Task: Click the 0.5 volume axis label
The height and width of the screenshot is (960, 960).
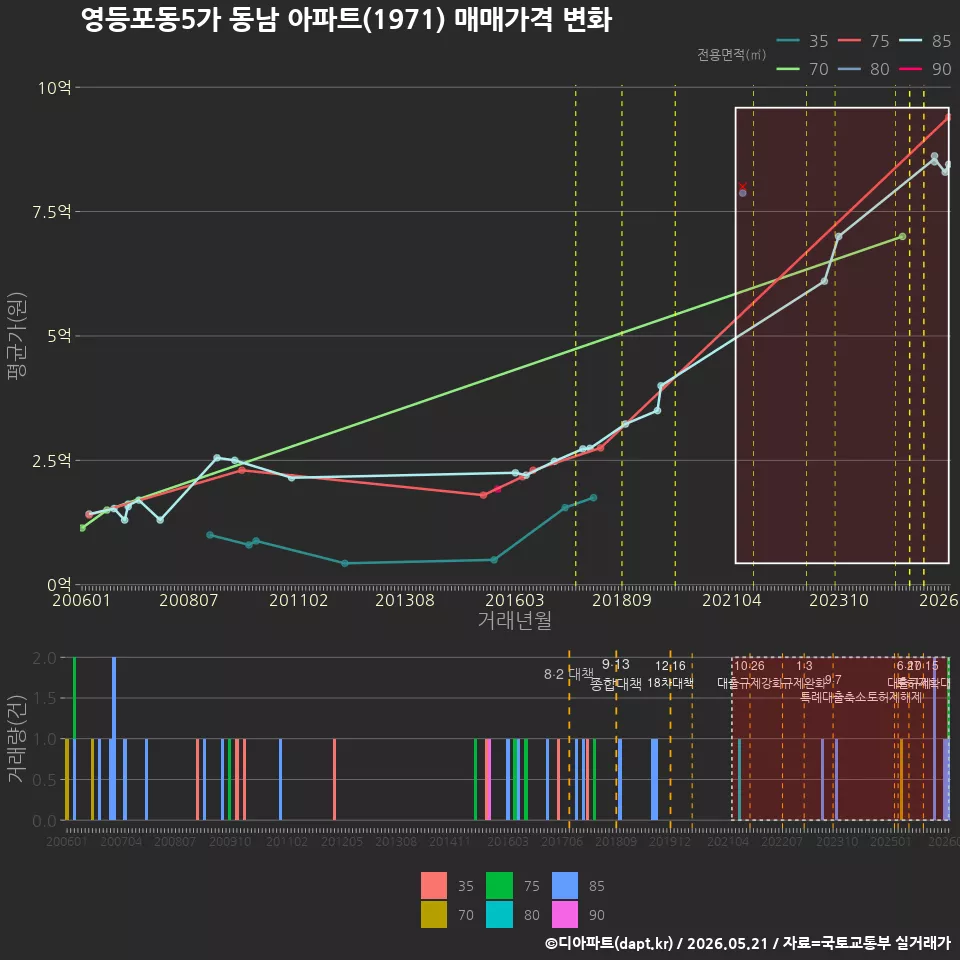Action: click(x=44, y=780)
